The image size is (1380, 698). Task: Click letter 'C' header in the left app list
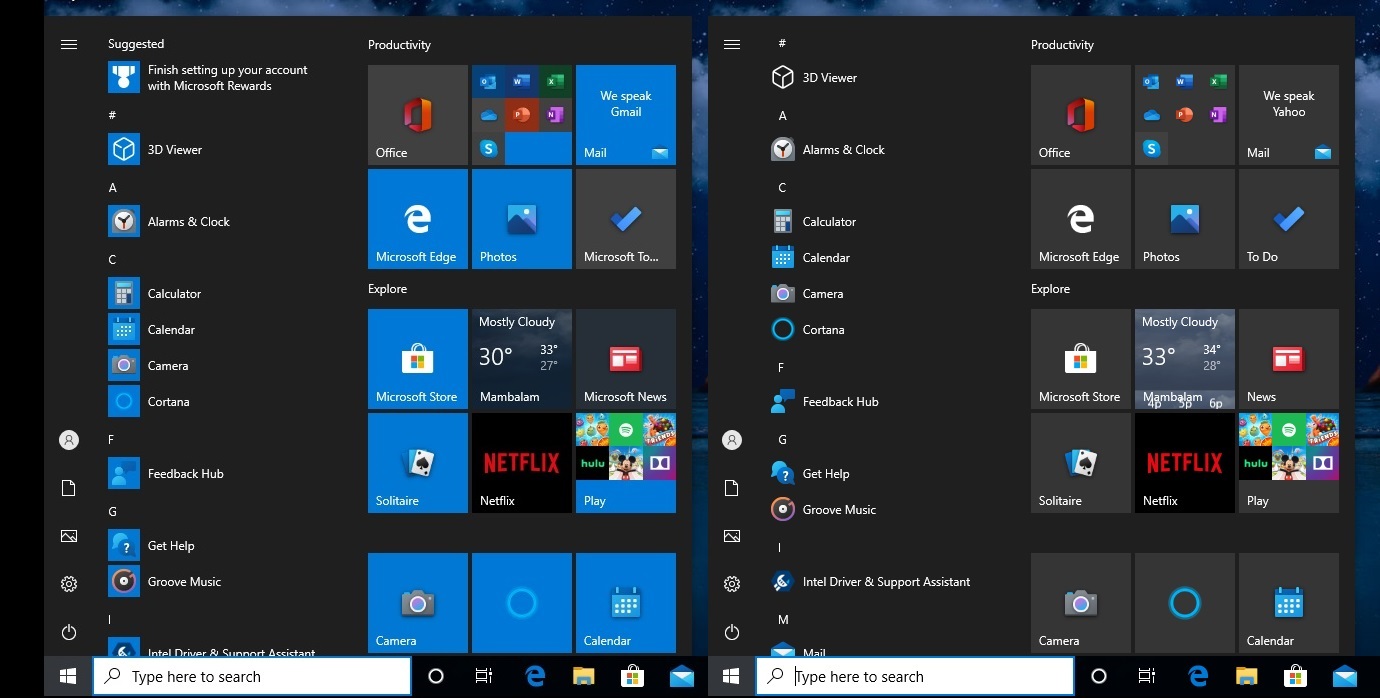click(113, 260)
